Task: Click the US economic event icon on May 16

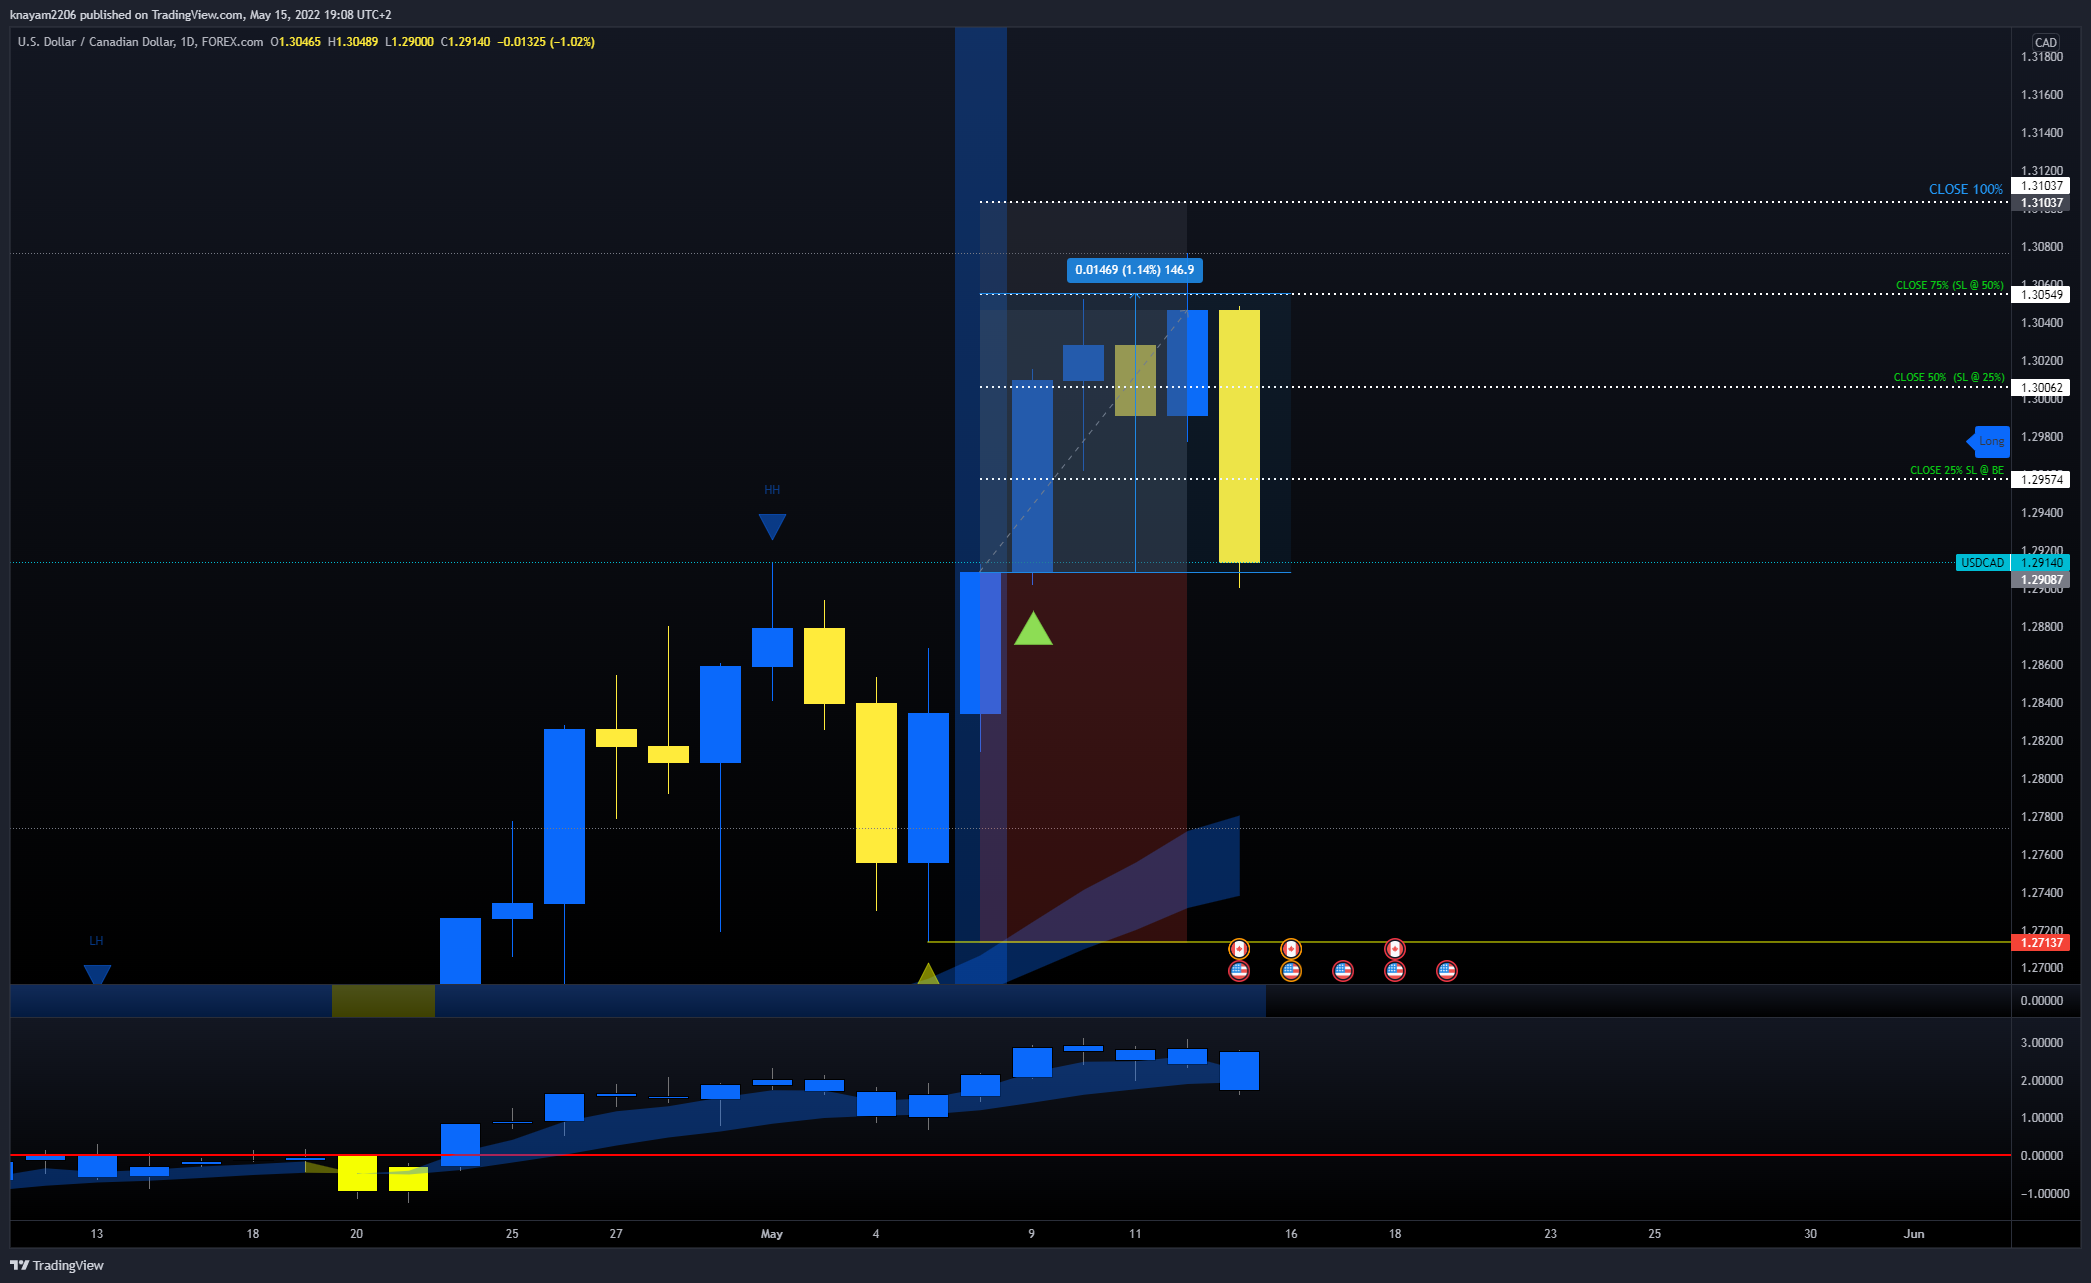Action: point(1291,970)
